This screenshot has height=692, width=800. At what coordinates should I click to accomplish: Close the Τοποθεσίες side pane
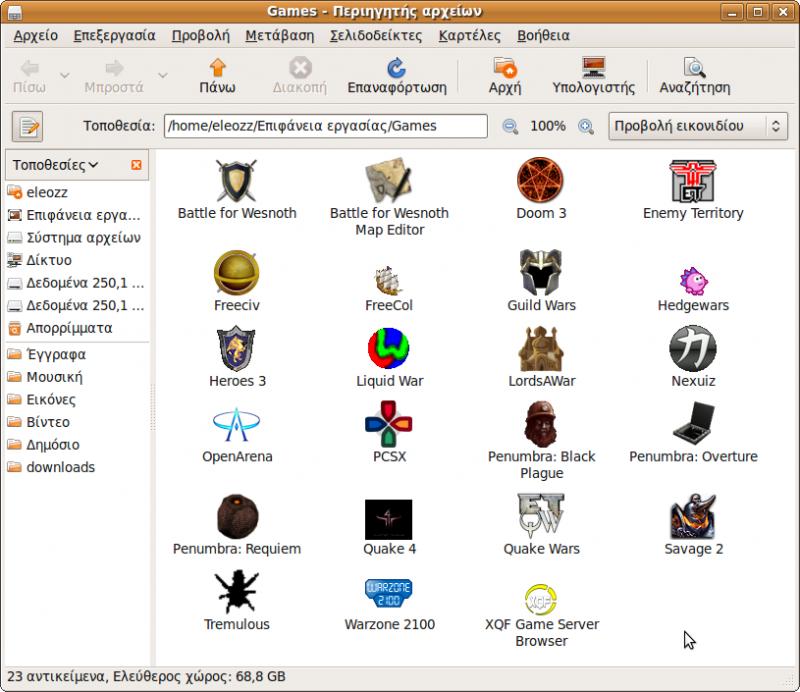136,165
